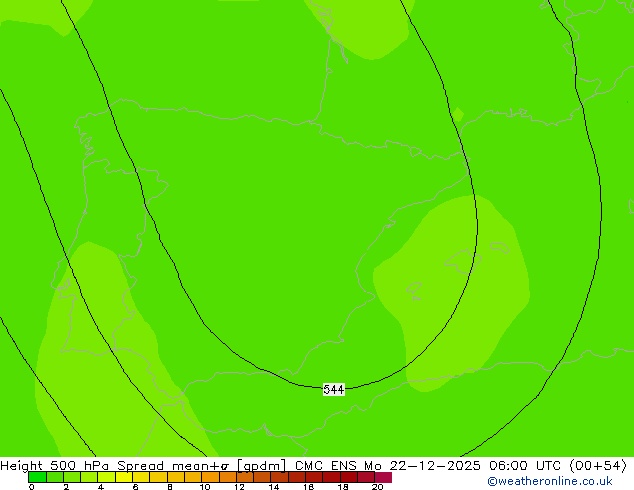Click the "06:00 UTC" time text
This screenshot has height=490, width=634.
pos(525,466)
